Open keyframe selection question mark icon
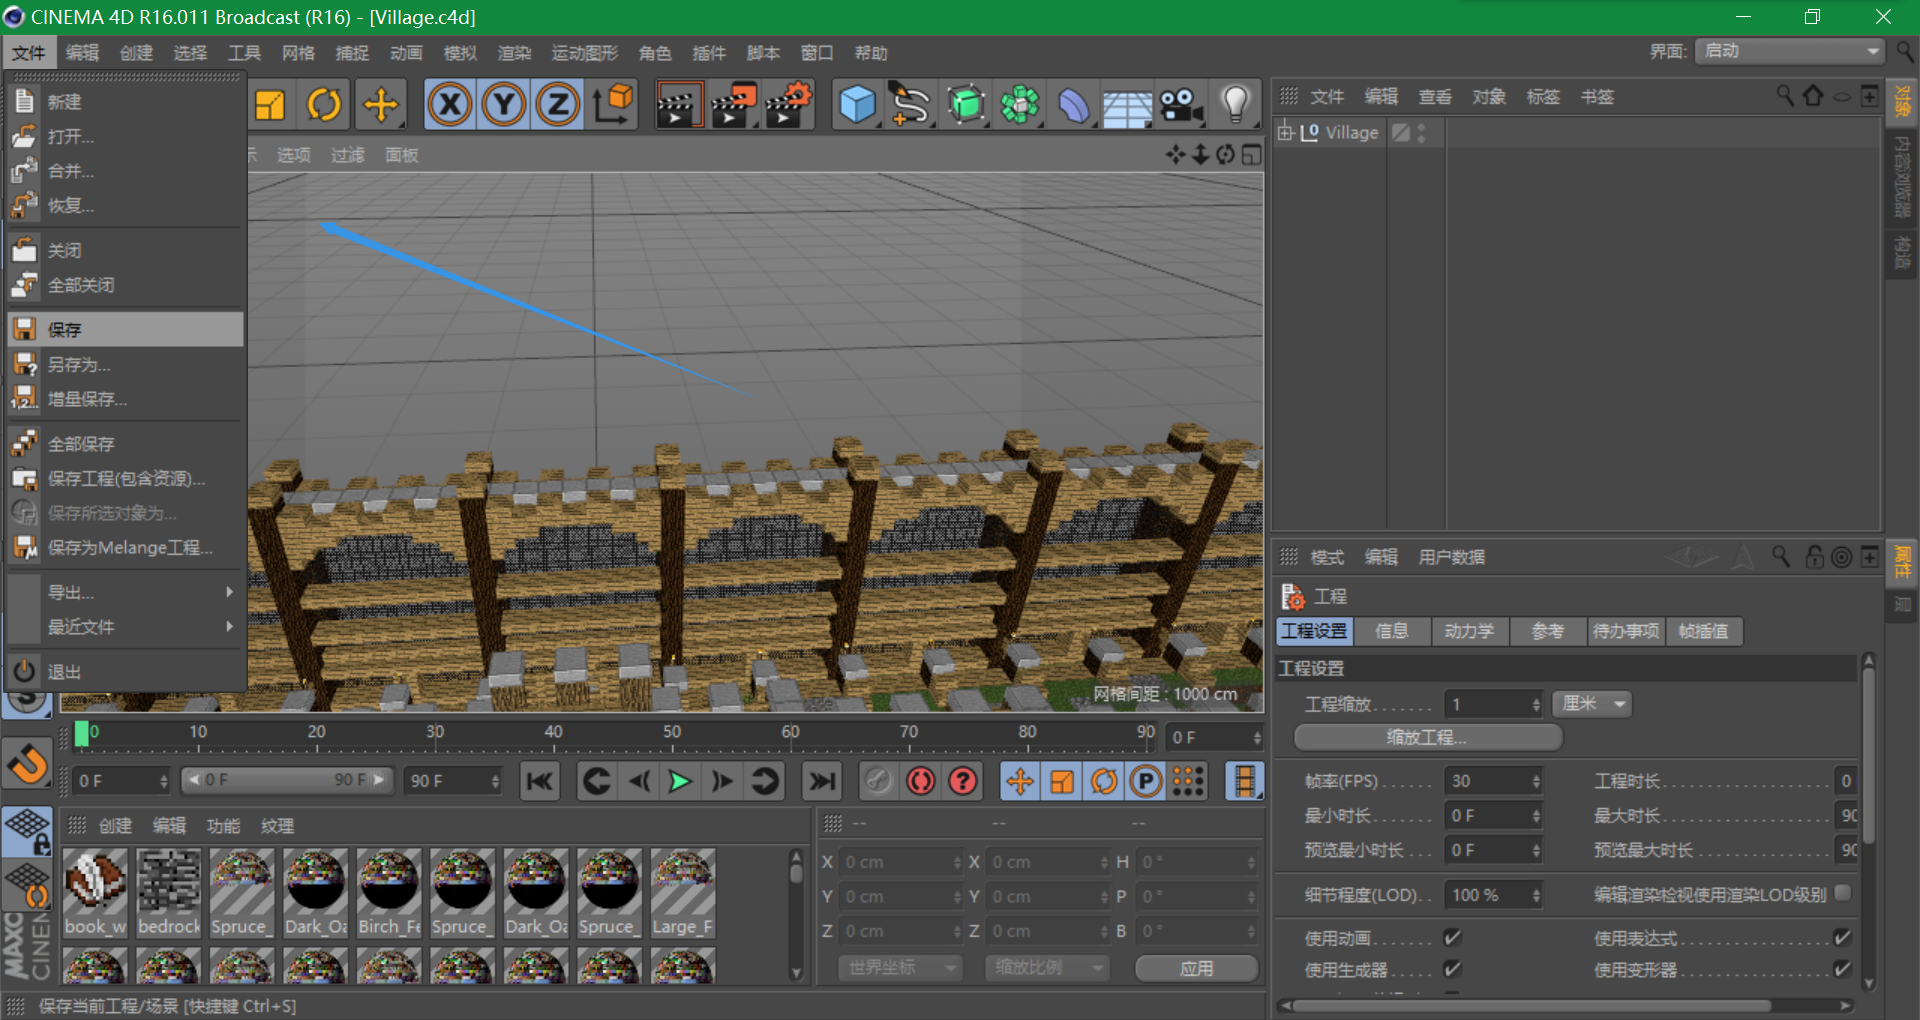Screen dimensions: 1920x1020 (963, 781)
